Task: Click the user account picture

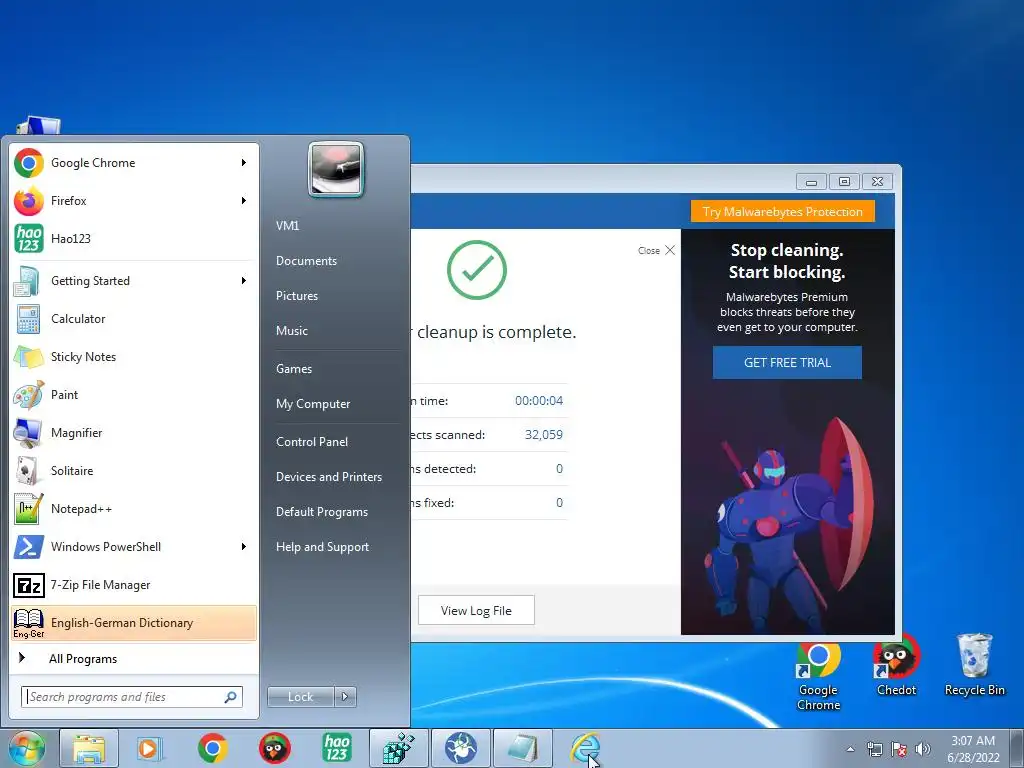Action: point(336,170)
